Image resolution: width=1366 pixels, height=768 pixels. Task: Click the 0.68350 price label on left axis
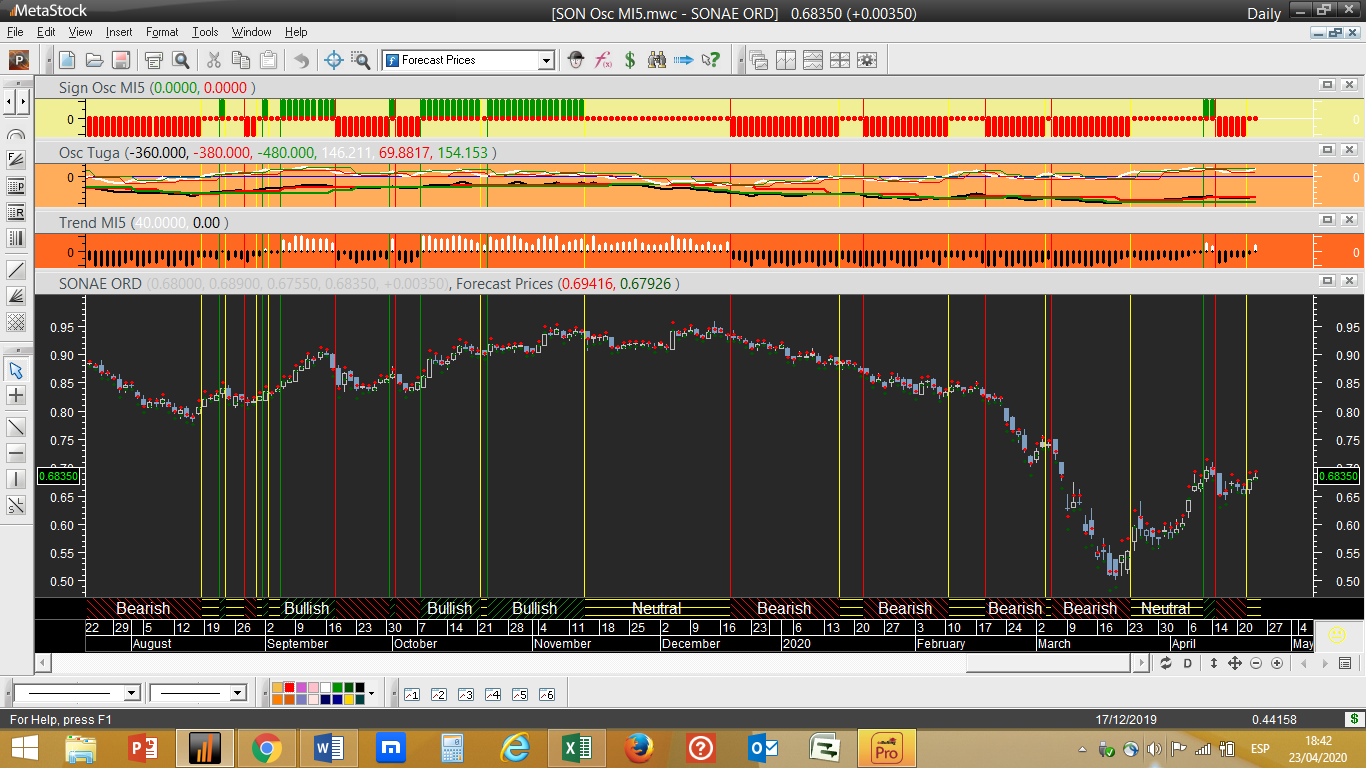coord(58,476)
